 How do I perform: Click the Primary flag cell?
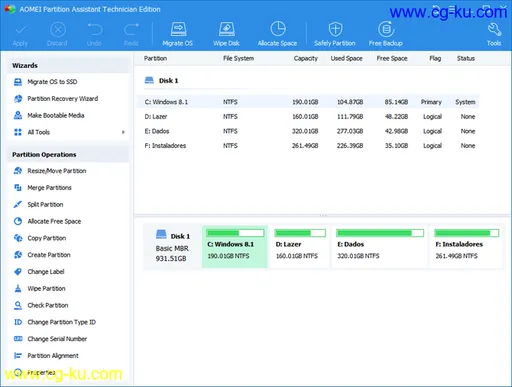point(431,102)
